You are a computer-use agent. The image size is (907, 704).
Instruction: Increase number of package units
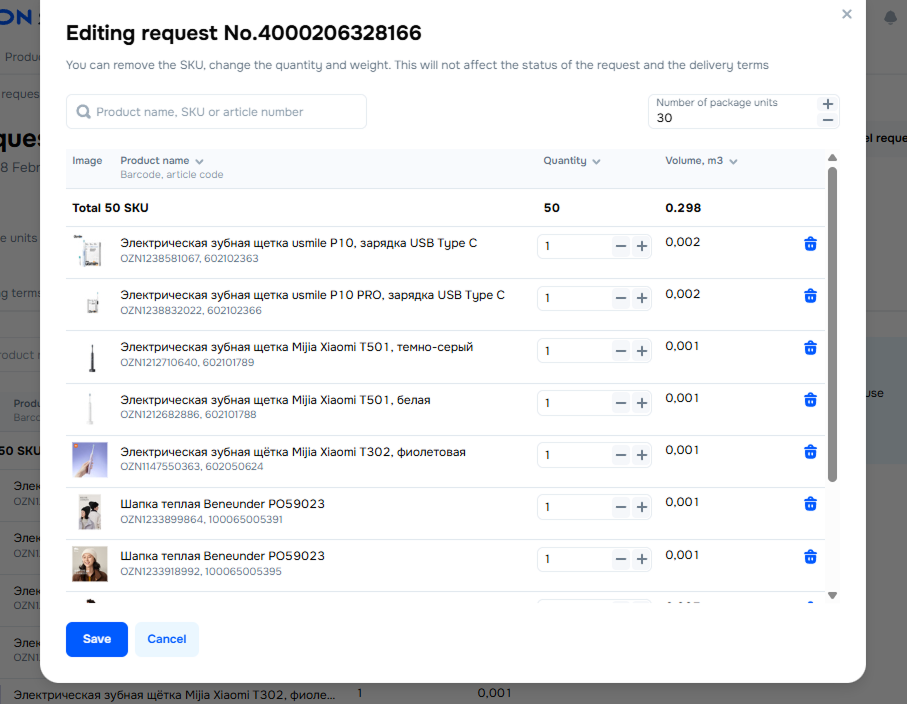pos(827,104)
